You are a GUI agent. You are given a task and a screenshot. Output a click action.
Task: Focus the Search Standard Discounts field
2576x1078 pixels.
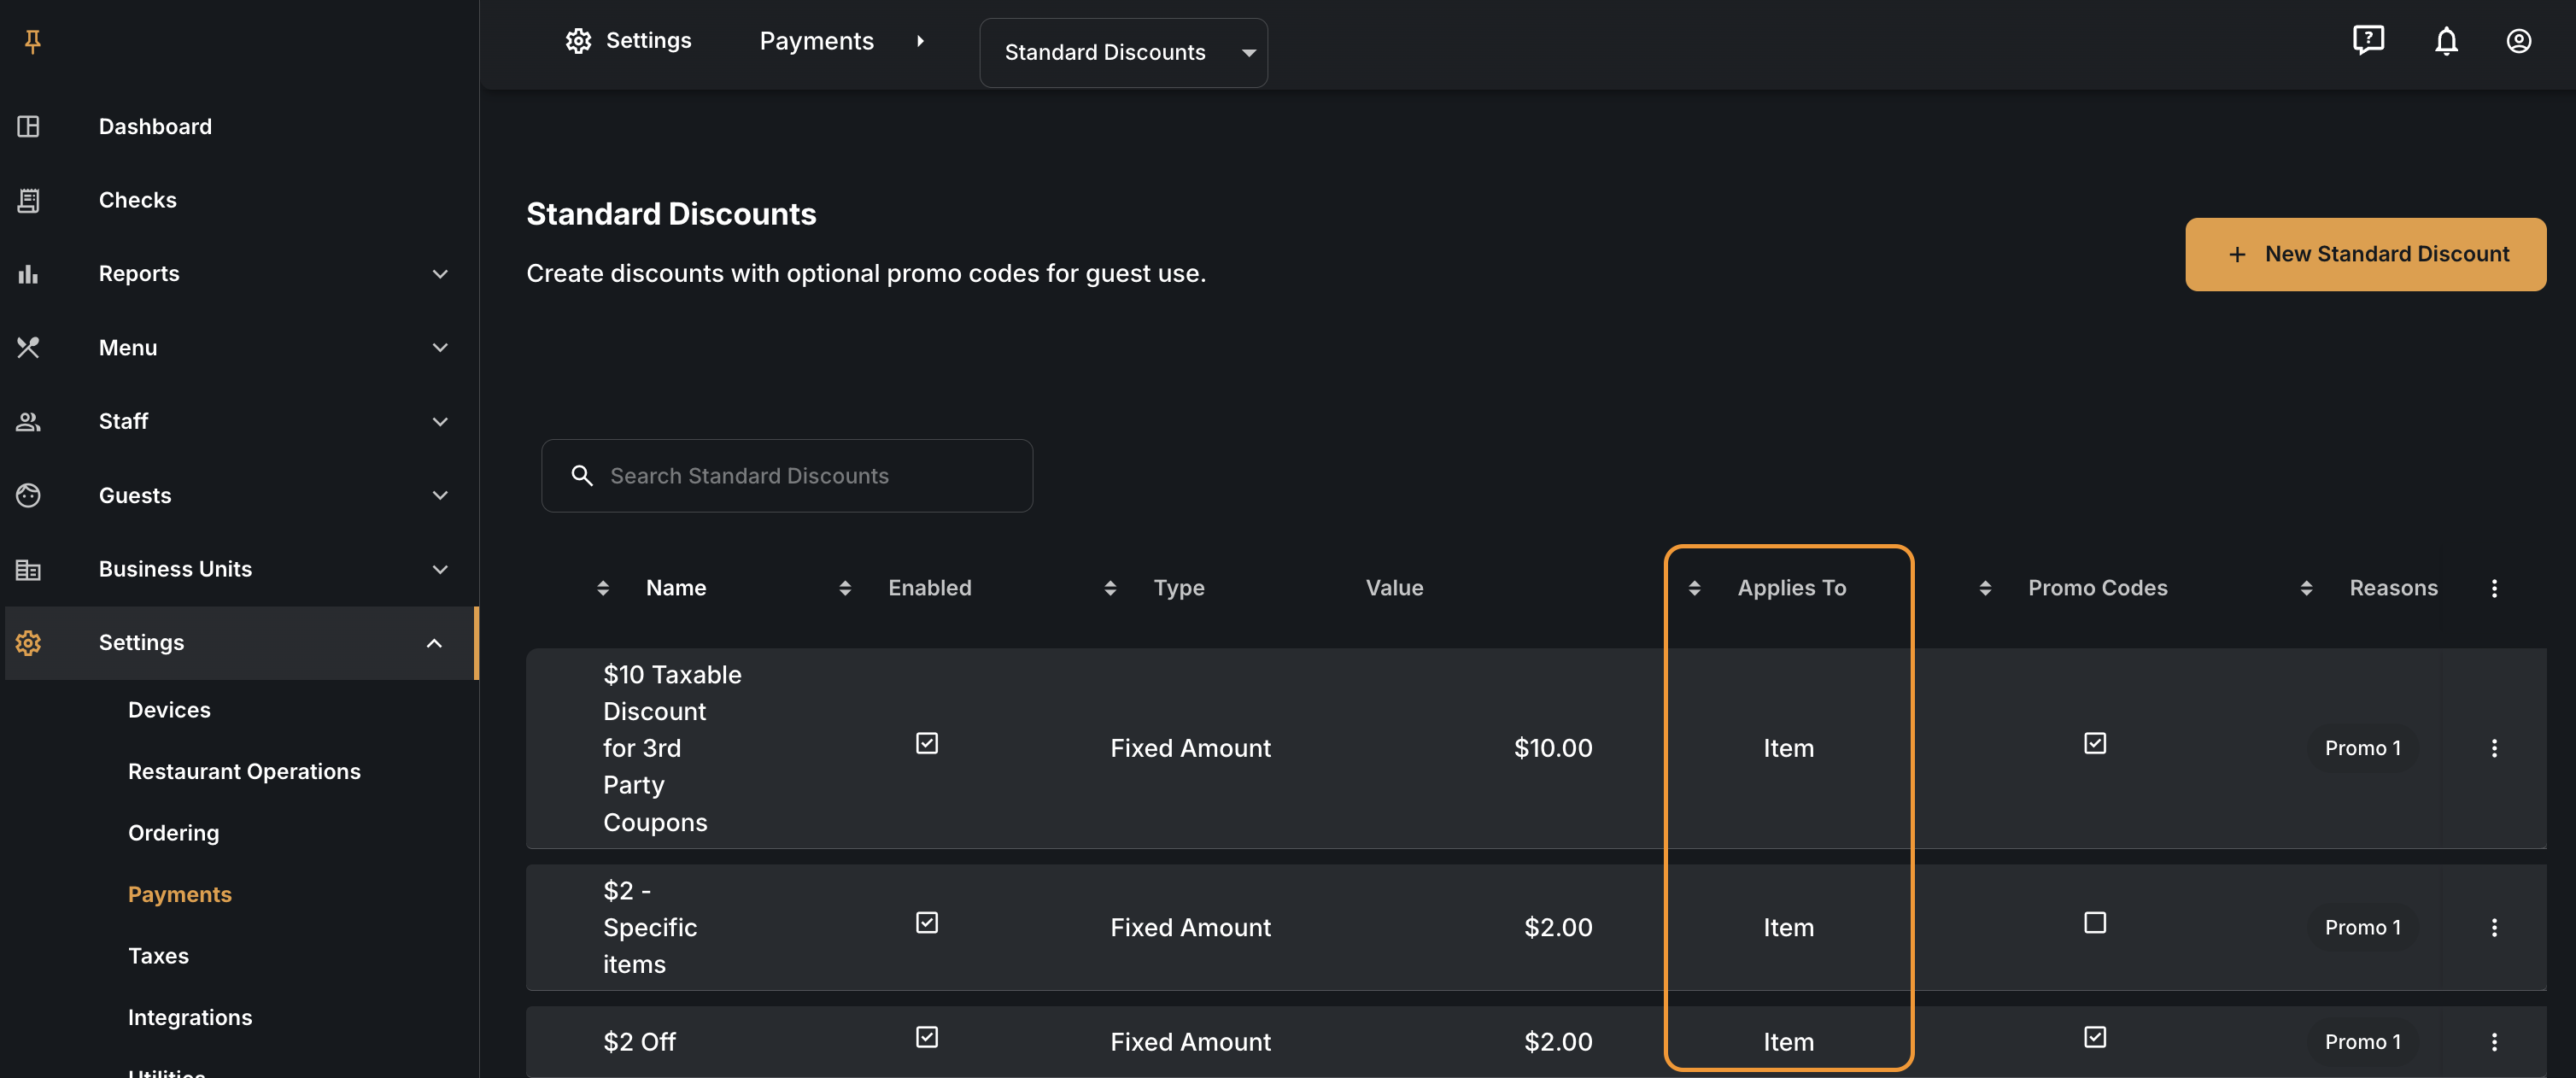pos(787,476)
